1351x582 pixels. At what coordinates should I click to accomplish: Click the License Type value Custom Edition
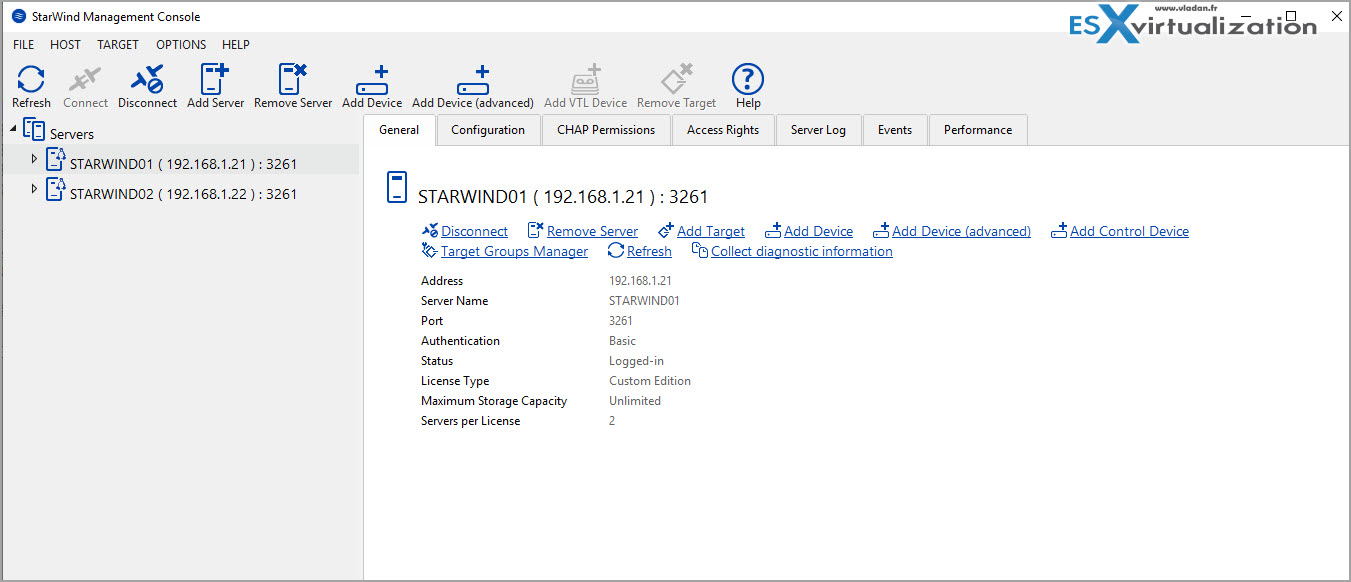(650, 381)
